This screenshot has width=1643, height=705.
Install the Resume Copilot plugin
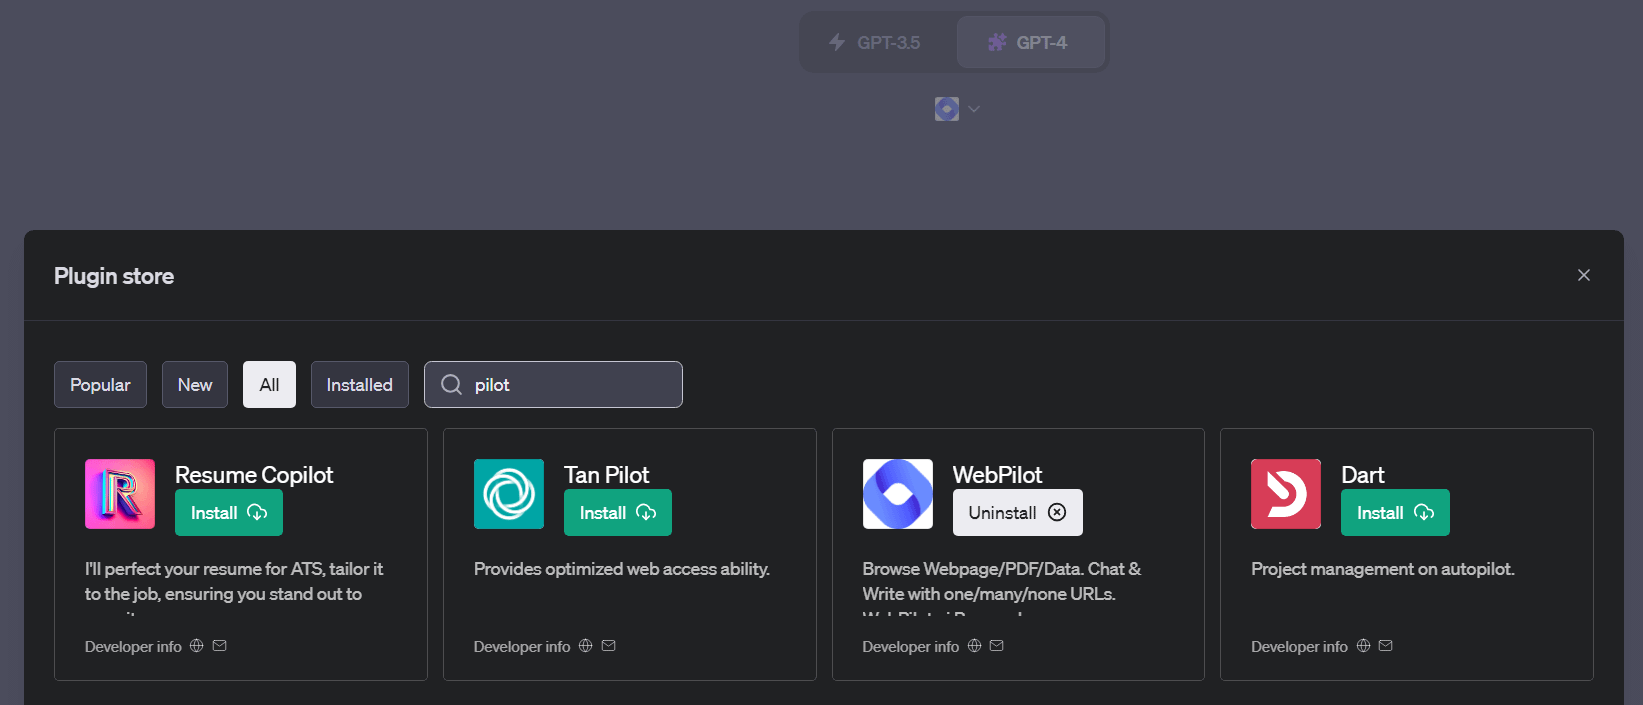point(229,513)
